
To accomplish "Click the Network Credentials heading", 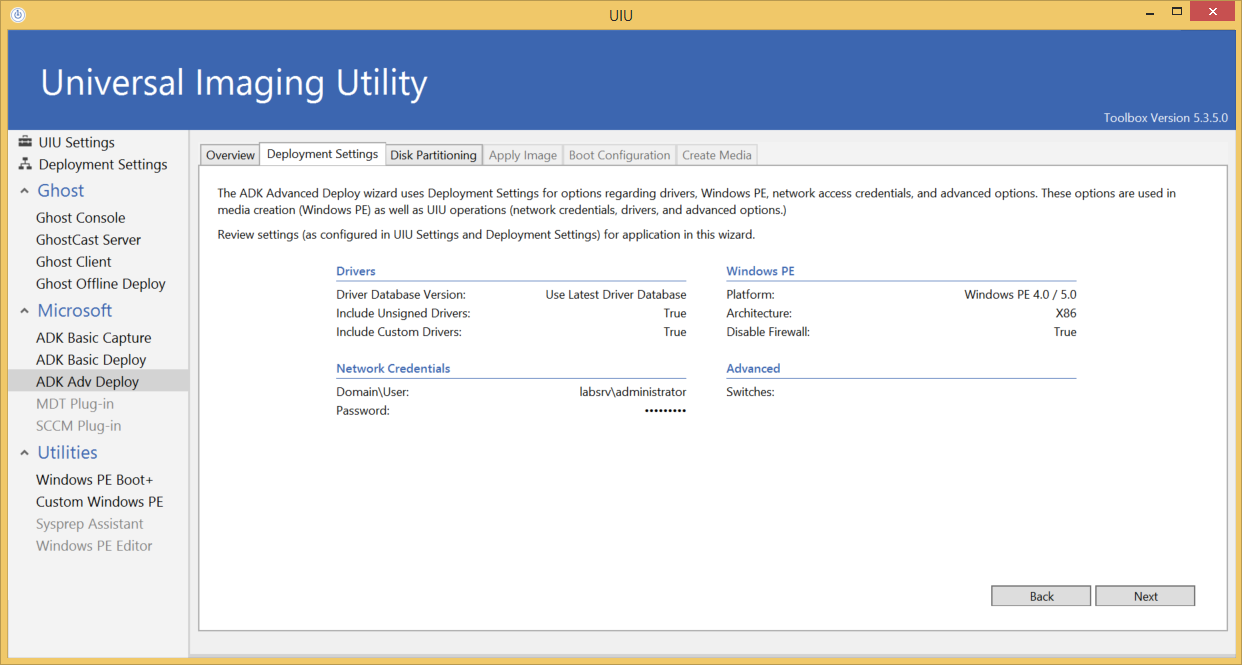I will pos(393,368).
